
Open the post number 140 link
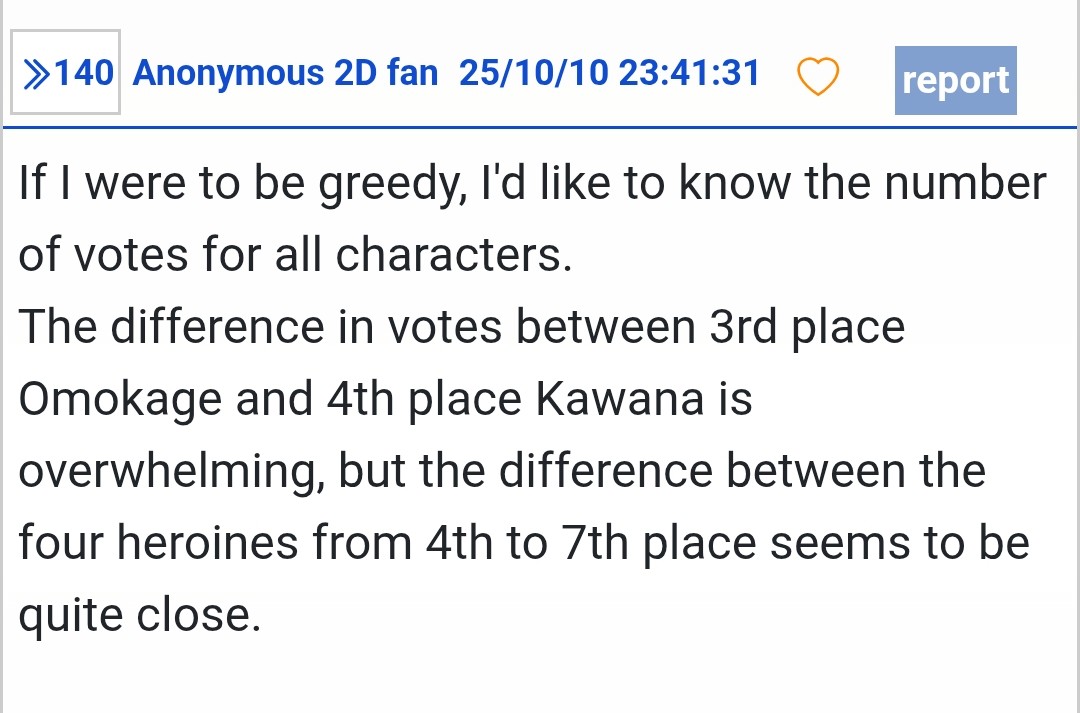click(66, 72)
